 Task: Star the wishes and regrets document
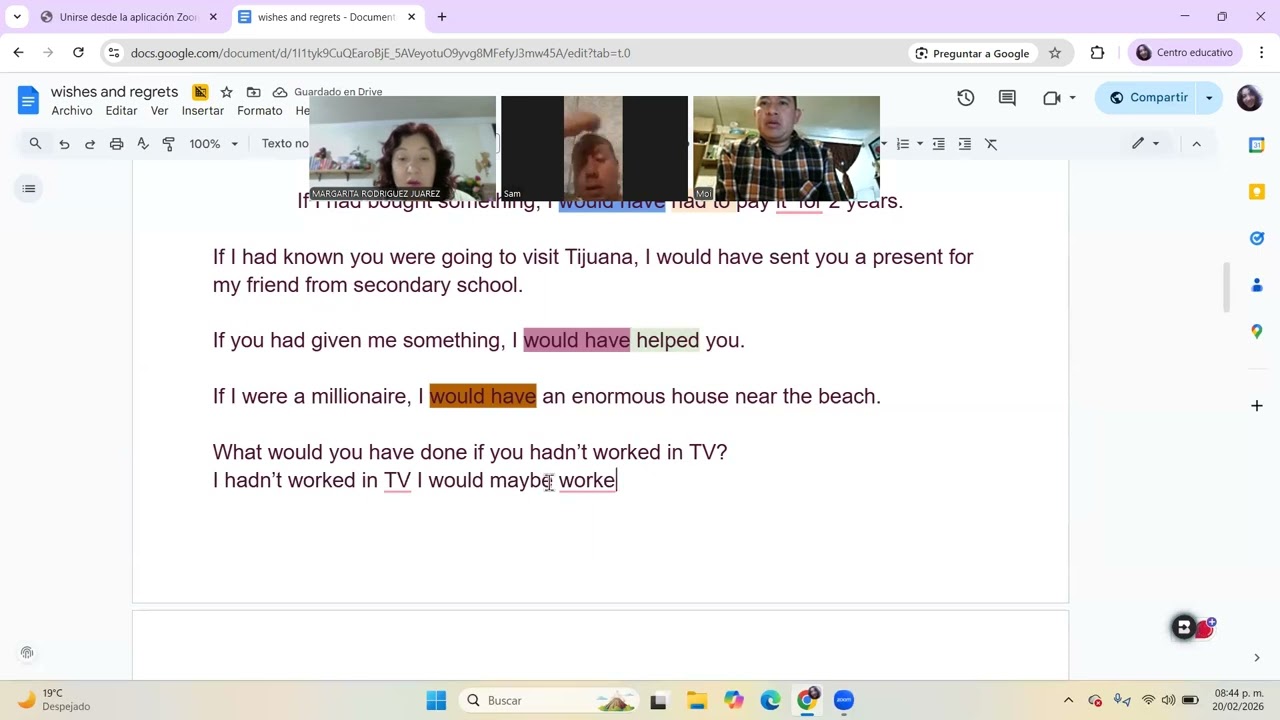226,92
